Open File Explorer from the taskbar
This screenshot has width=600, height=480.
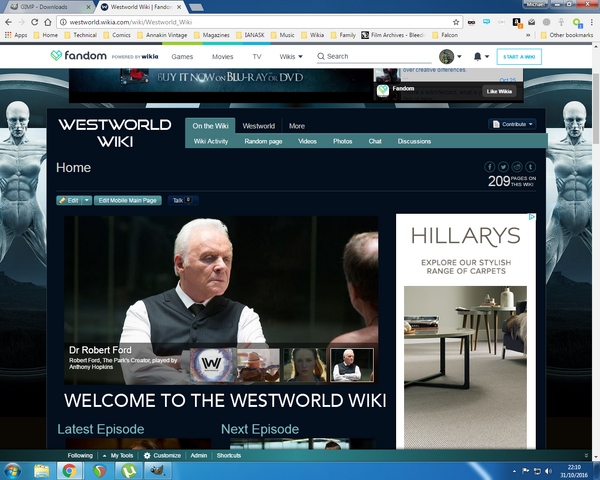(42, 470)
